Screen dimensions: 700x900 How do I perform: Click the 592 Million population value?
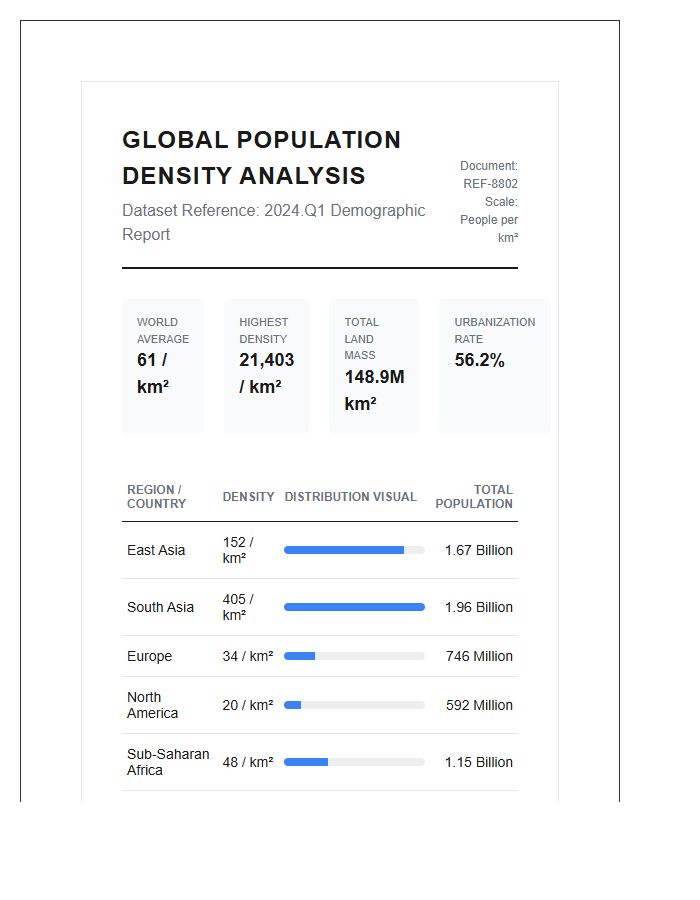point(479,705)
